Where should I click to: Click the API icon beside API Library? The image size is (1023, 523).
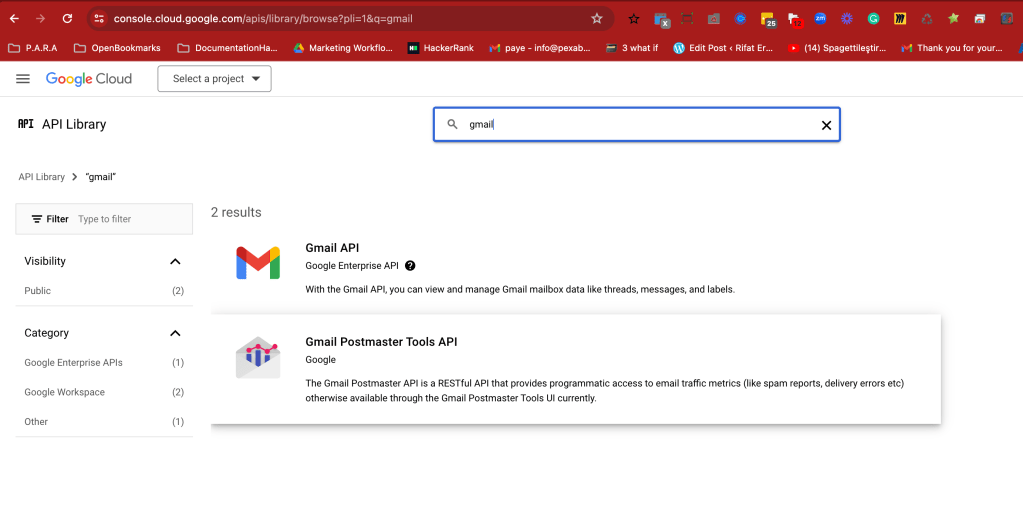[x=25, y=124]
